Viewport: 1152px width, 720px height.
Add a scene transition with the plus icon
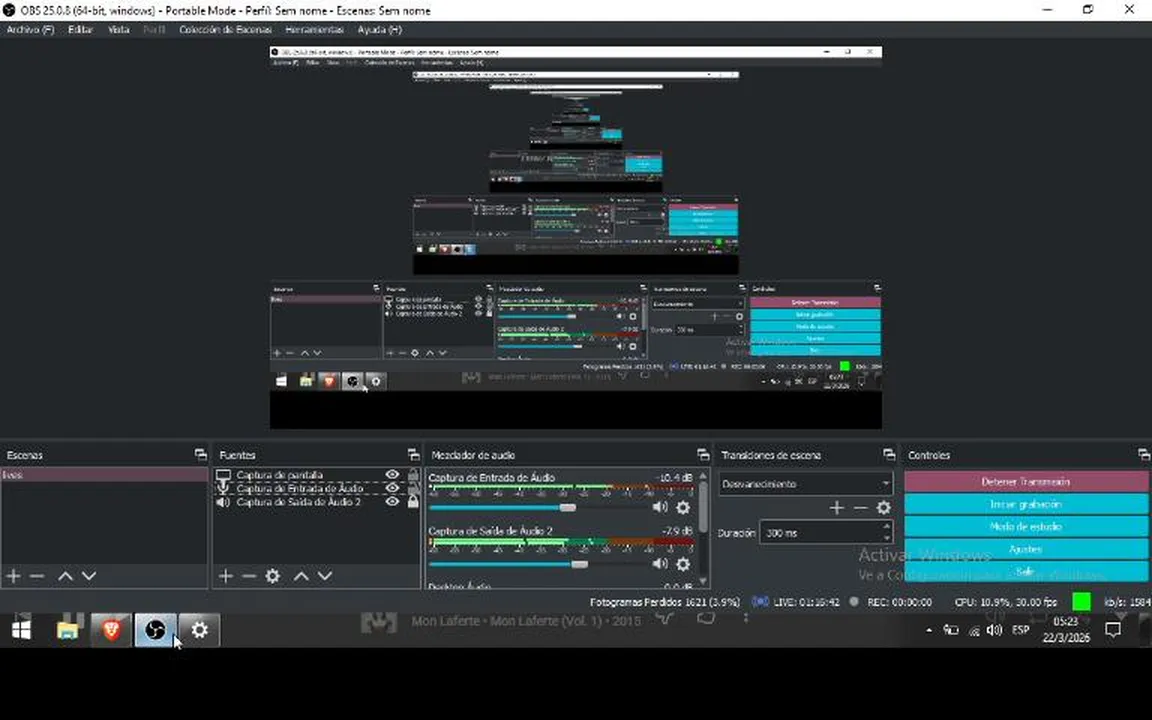click(x=836, y=508)
